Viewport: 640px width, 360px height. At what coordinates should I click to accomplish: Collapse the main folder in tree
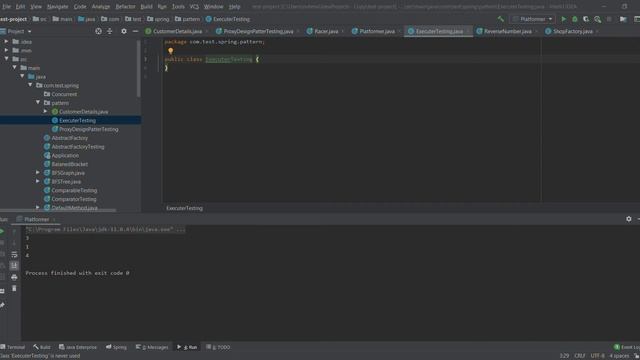(14, 68)
